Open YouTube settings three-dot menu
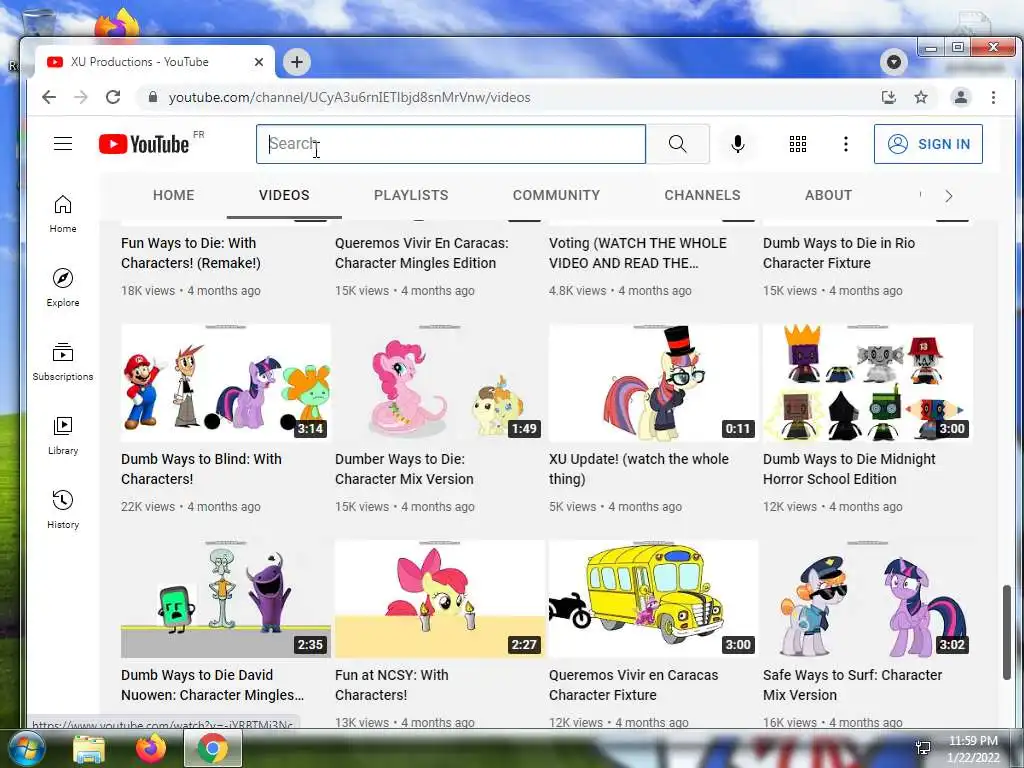1024x768 pixels. (x=846, y=144)
